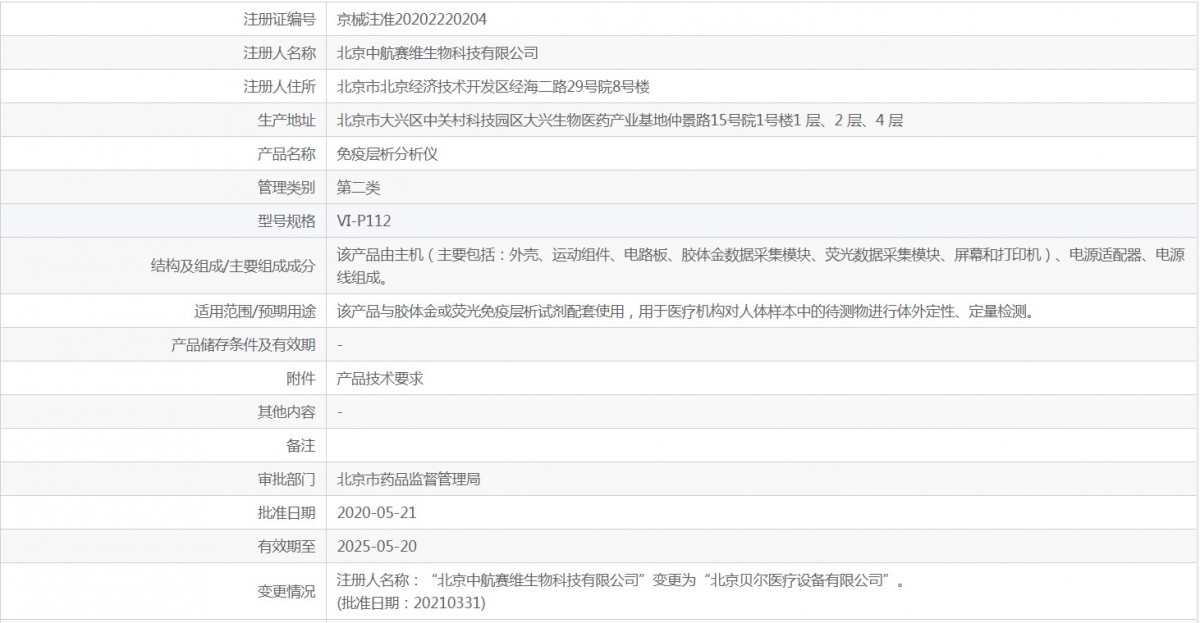Select registrant name 北京中航赛维生物科技有限公司
The height and width of the screenshot is (623, 1200).
point(438,52)
